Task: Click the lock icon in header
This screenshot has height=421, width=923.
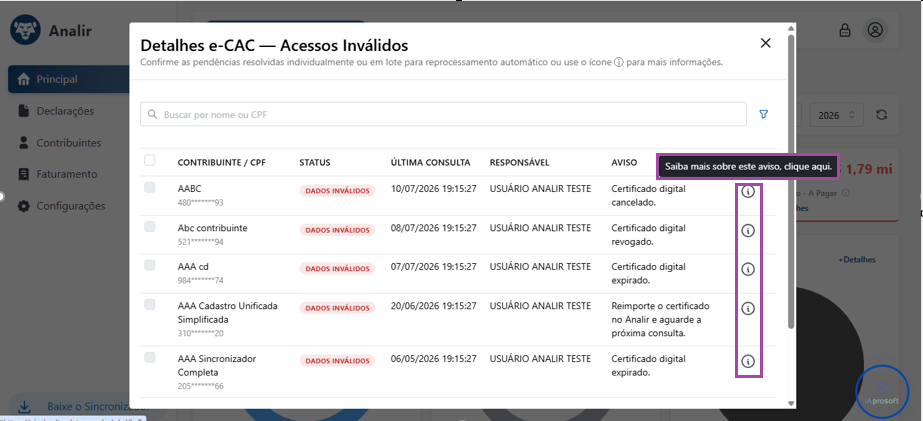Action: pos(845,30)
